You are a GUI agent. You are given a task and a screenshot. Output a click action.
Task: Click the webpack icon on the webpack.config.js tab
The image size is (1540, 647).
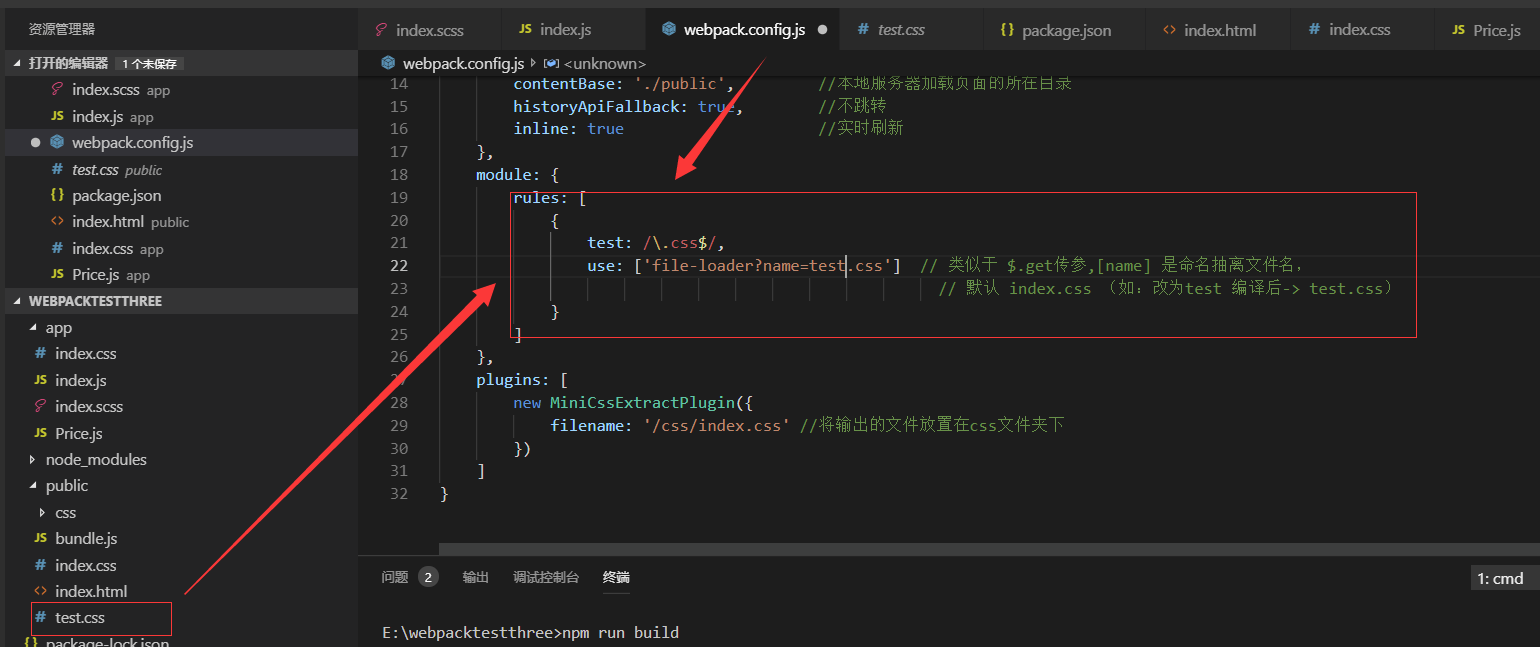pos(668,29)
